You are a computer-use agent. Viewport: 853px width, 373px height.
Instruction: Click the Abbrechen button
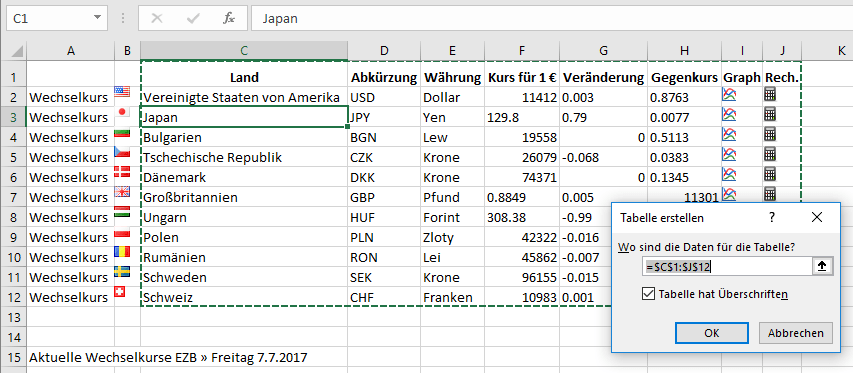[795, 333]
